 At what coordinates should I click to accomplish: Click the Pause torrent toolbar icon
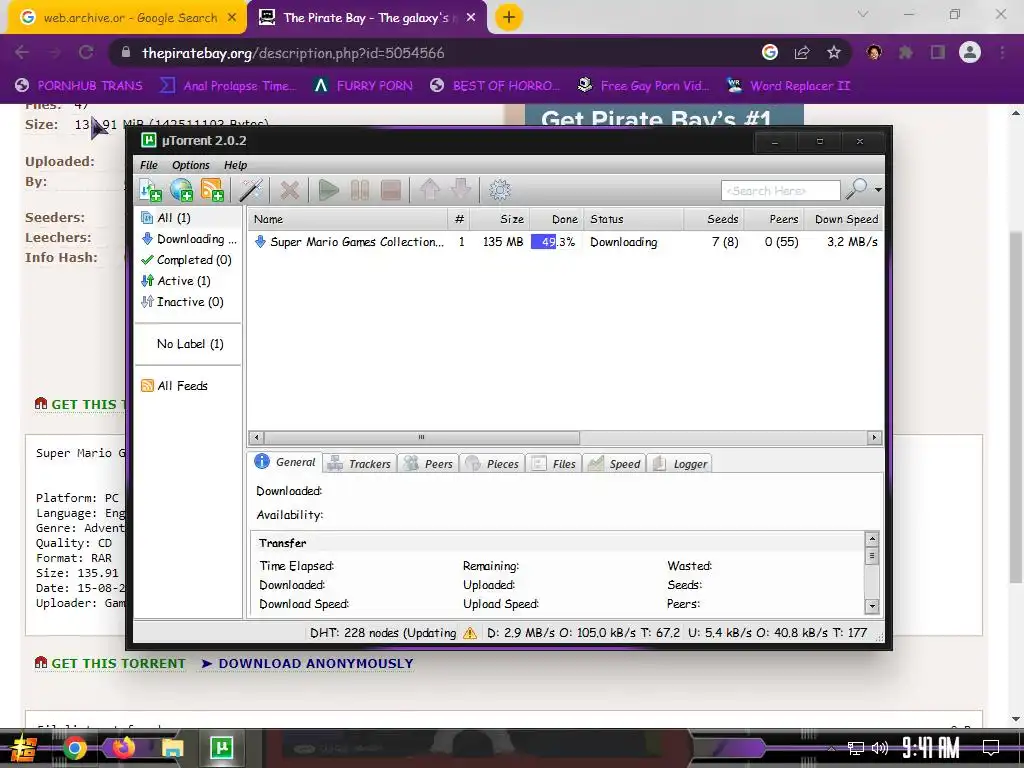coord(360,190)
